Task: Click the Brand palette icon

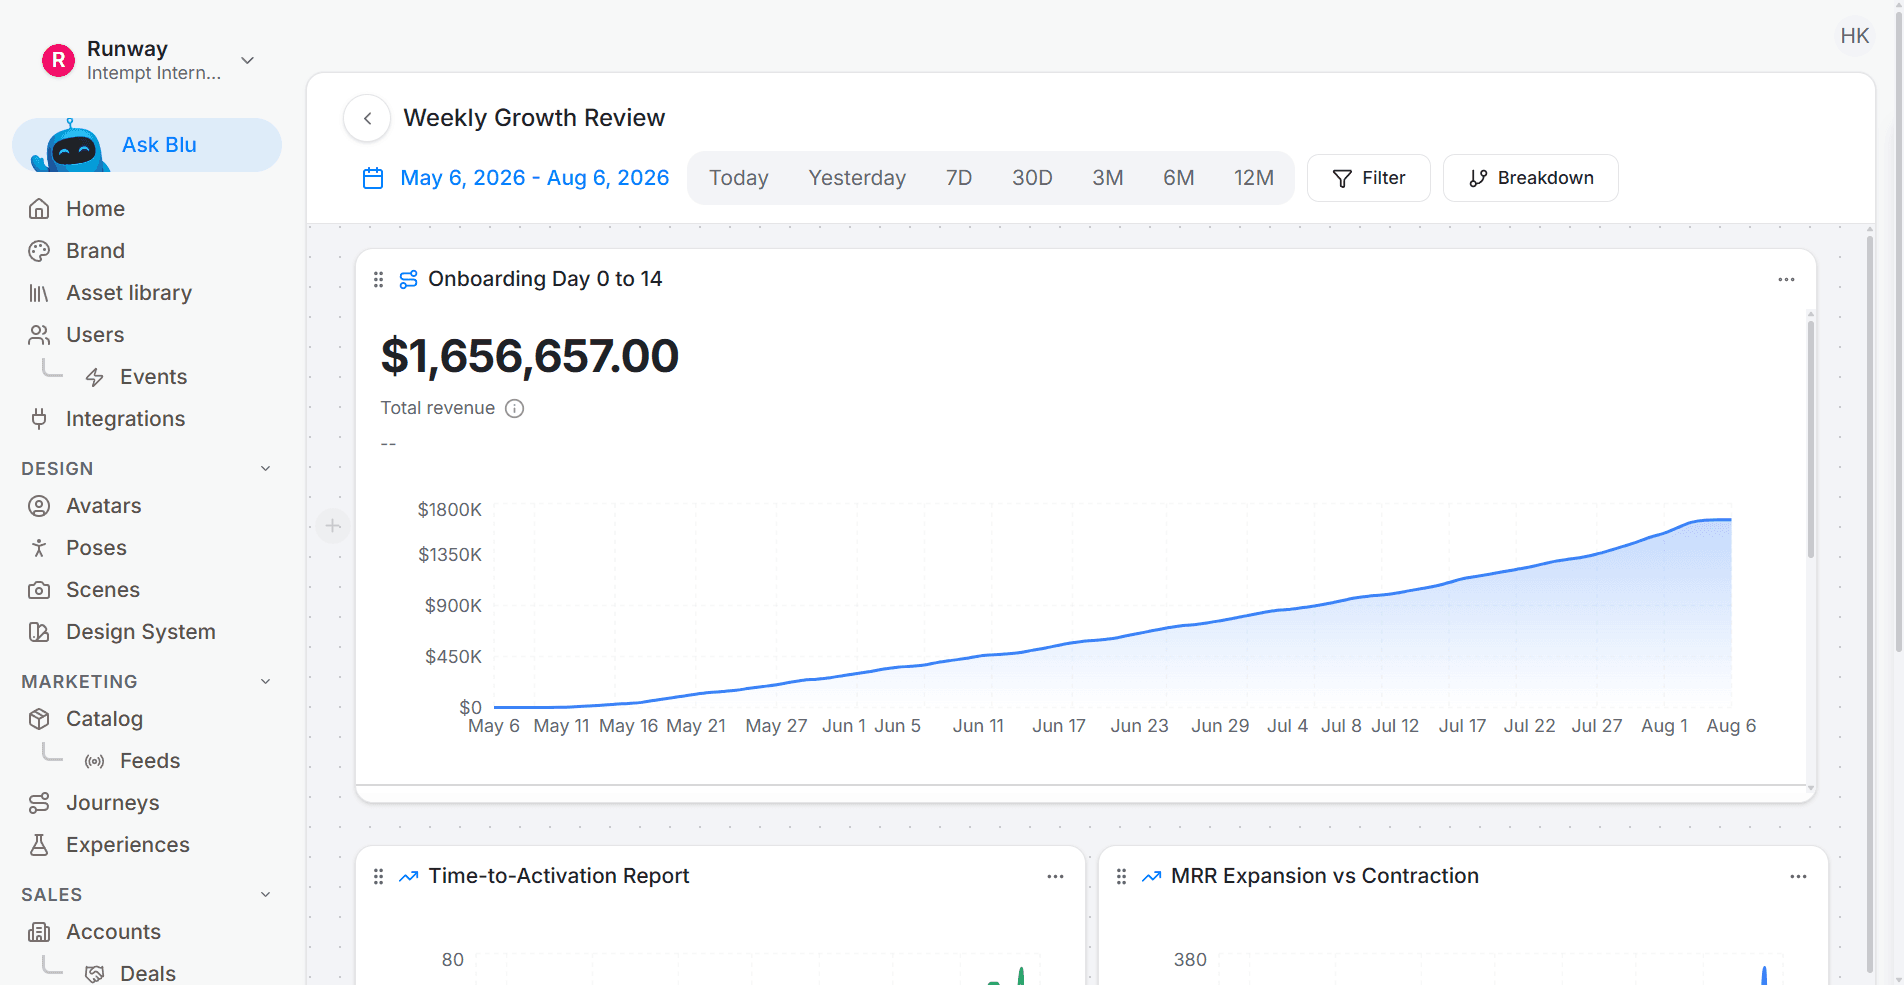Action: 39,251
